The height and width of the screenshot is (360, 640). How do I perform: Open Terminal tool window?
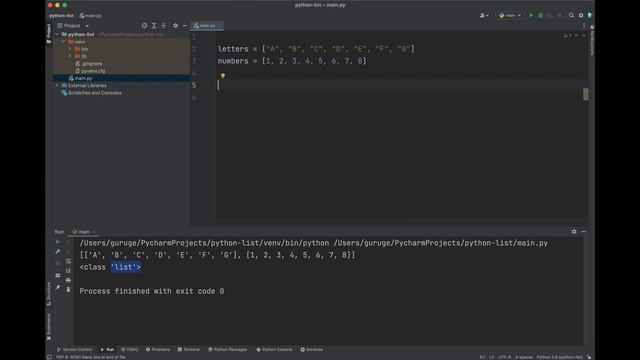tap(189, 350)
